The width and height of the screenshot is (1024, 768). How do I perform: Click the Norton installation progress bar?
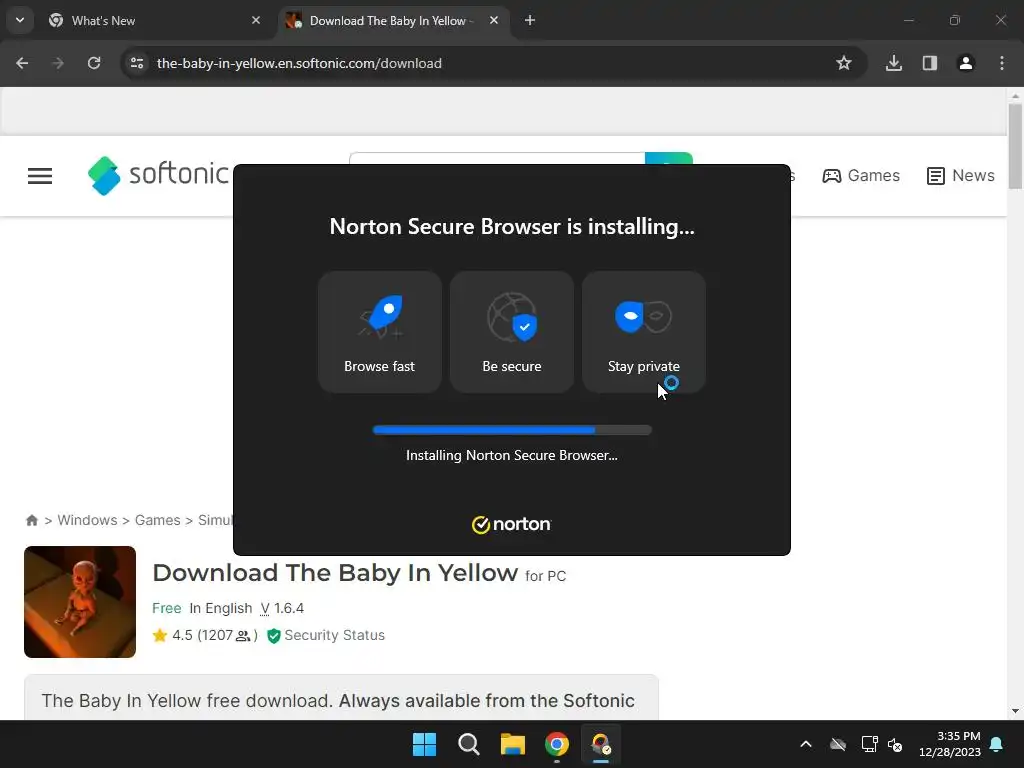click(x=512, y=430)
